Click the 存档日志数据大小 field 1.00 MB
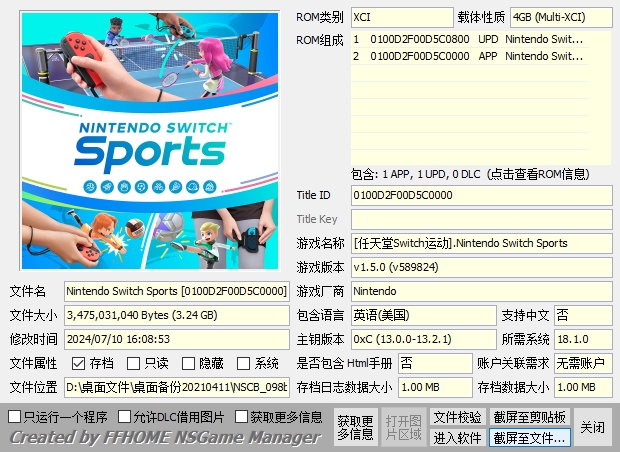The image size is (620, 452). click(435, 388)
